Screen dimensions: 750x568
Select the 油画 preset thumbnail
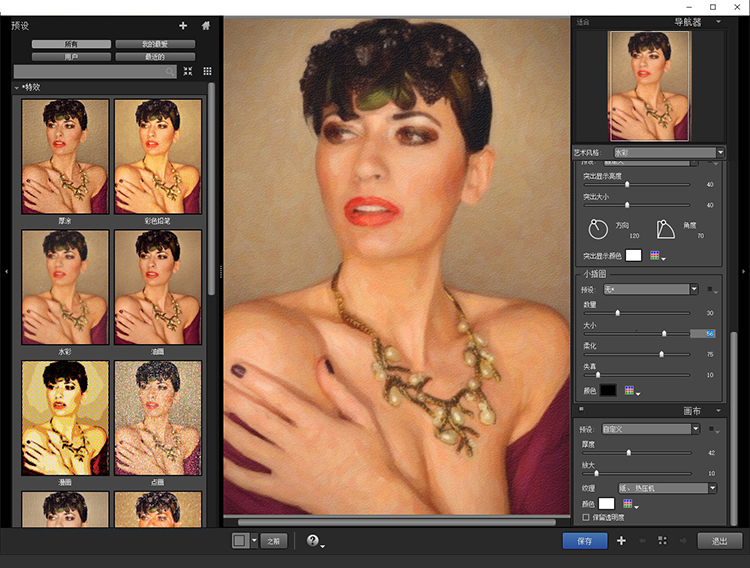[x=158, y=287]
